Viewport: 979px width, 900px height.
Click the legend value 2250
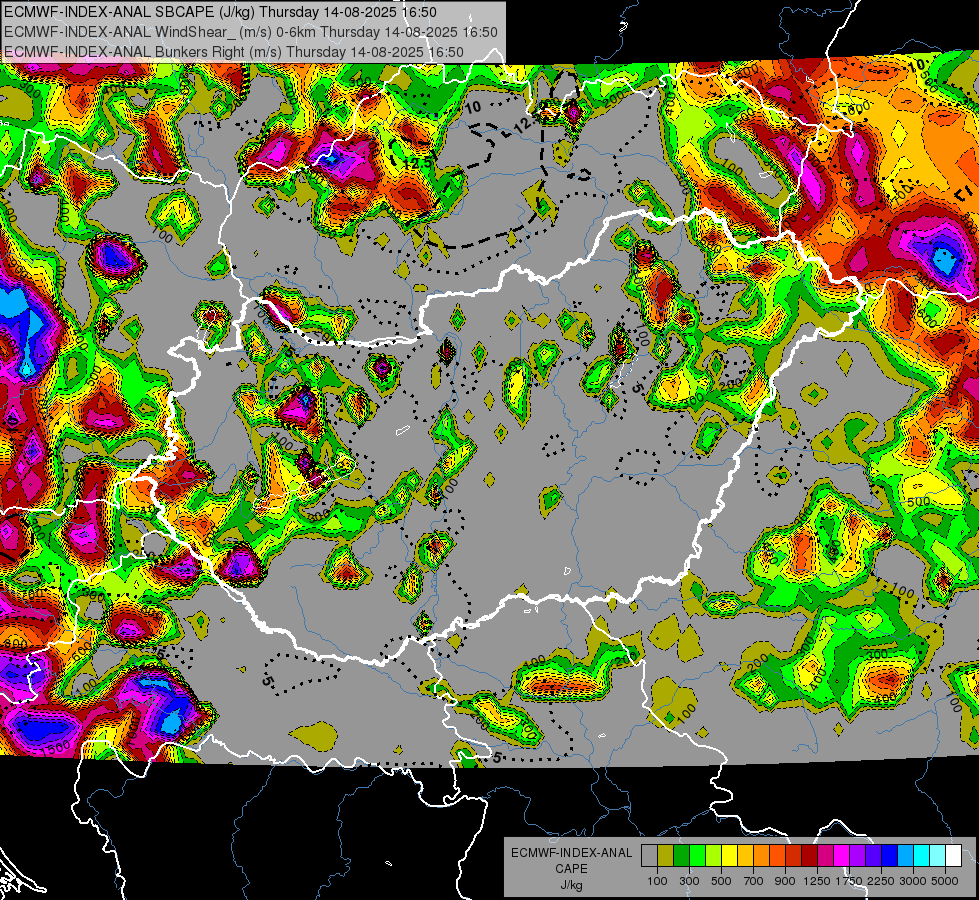tap(881, 881)
